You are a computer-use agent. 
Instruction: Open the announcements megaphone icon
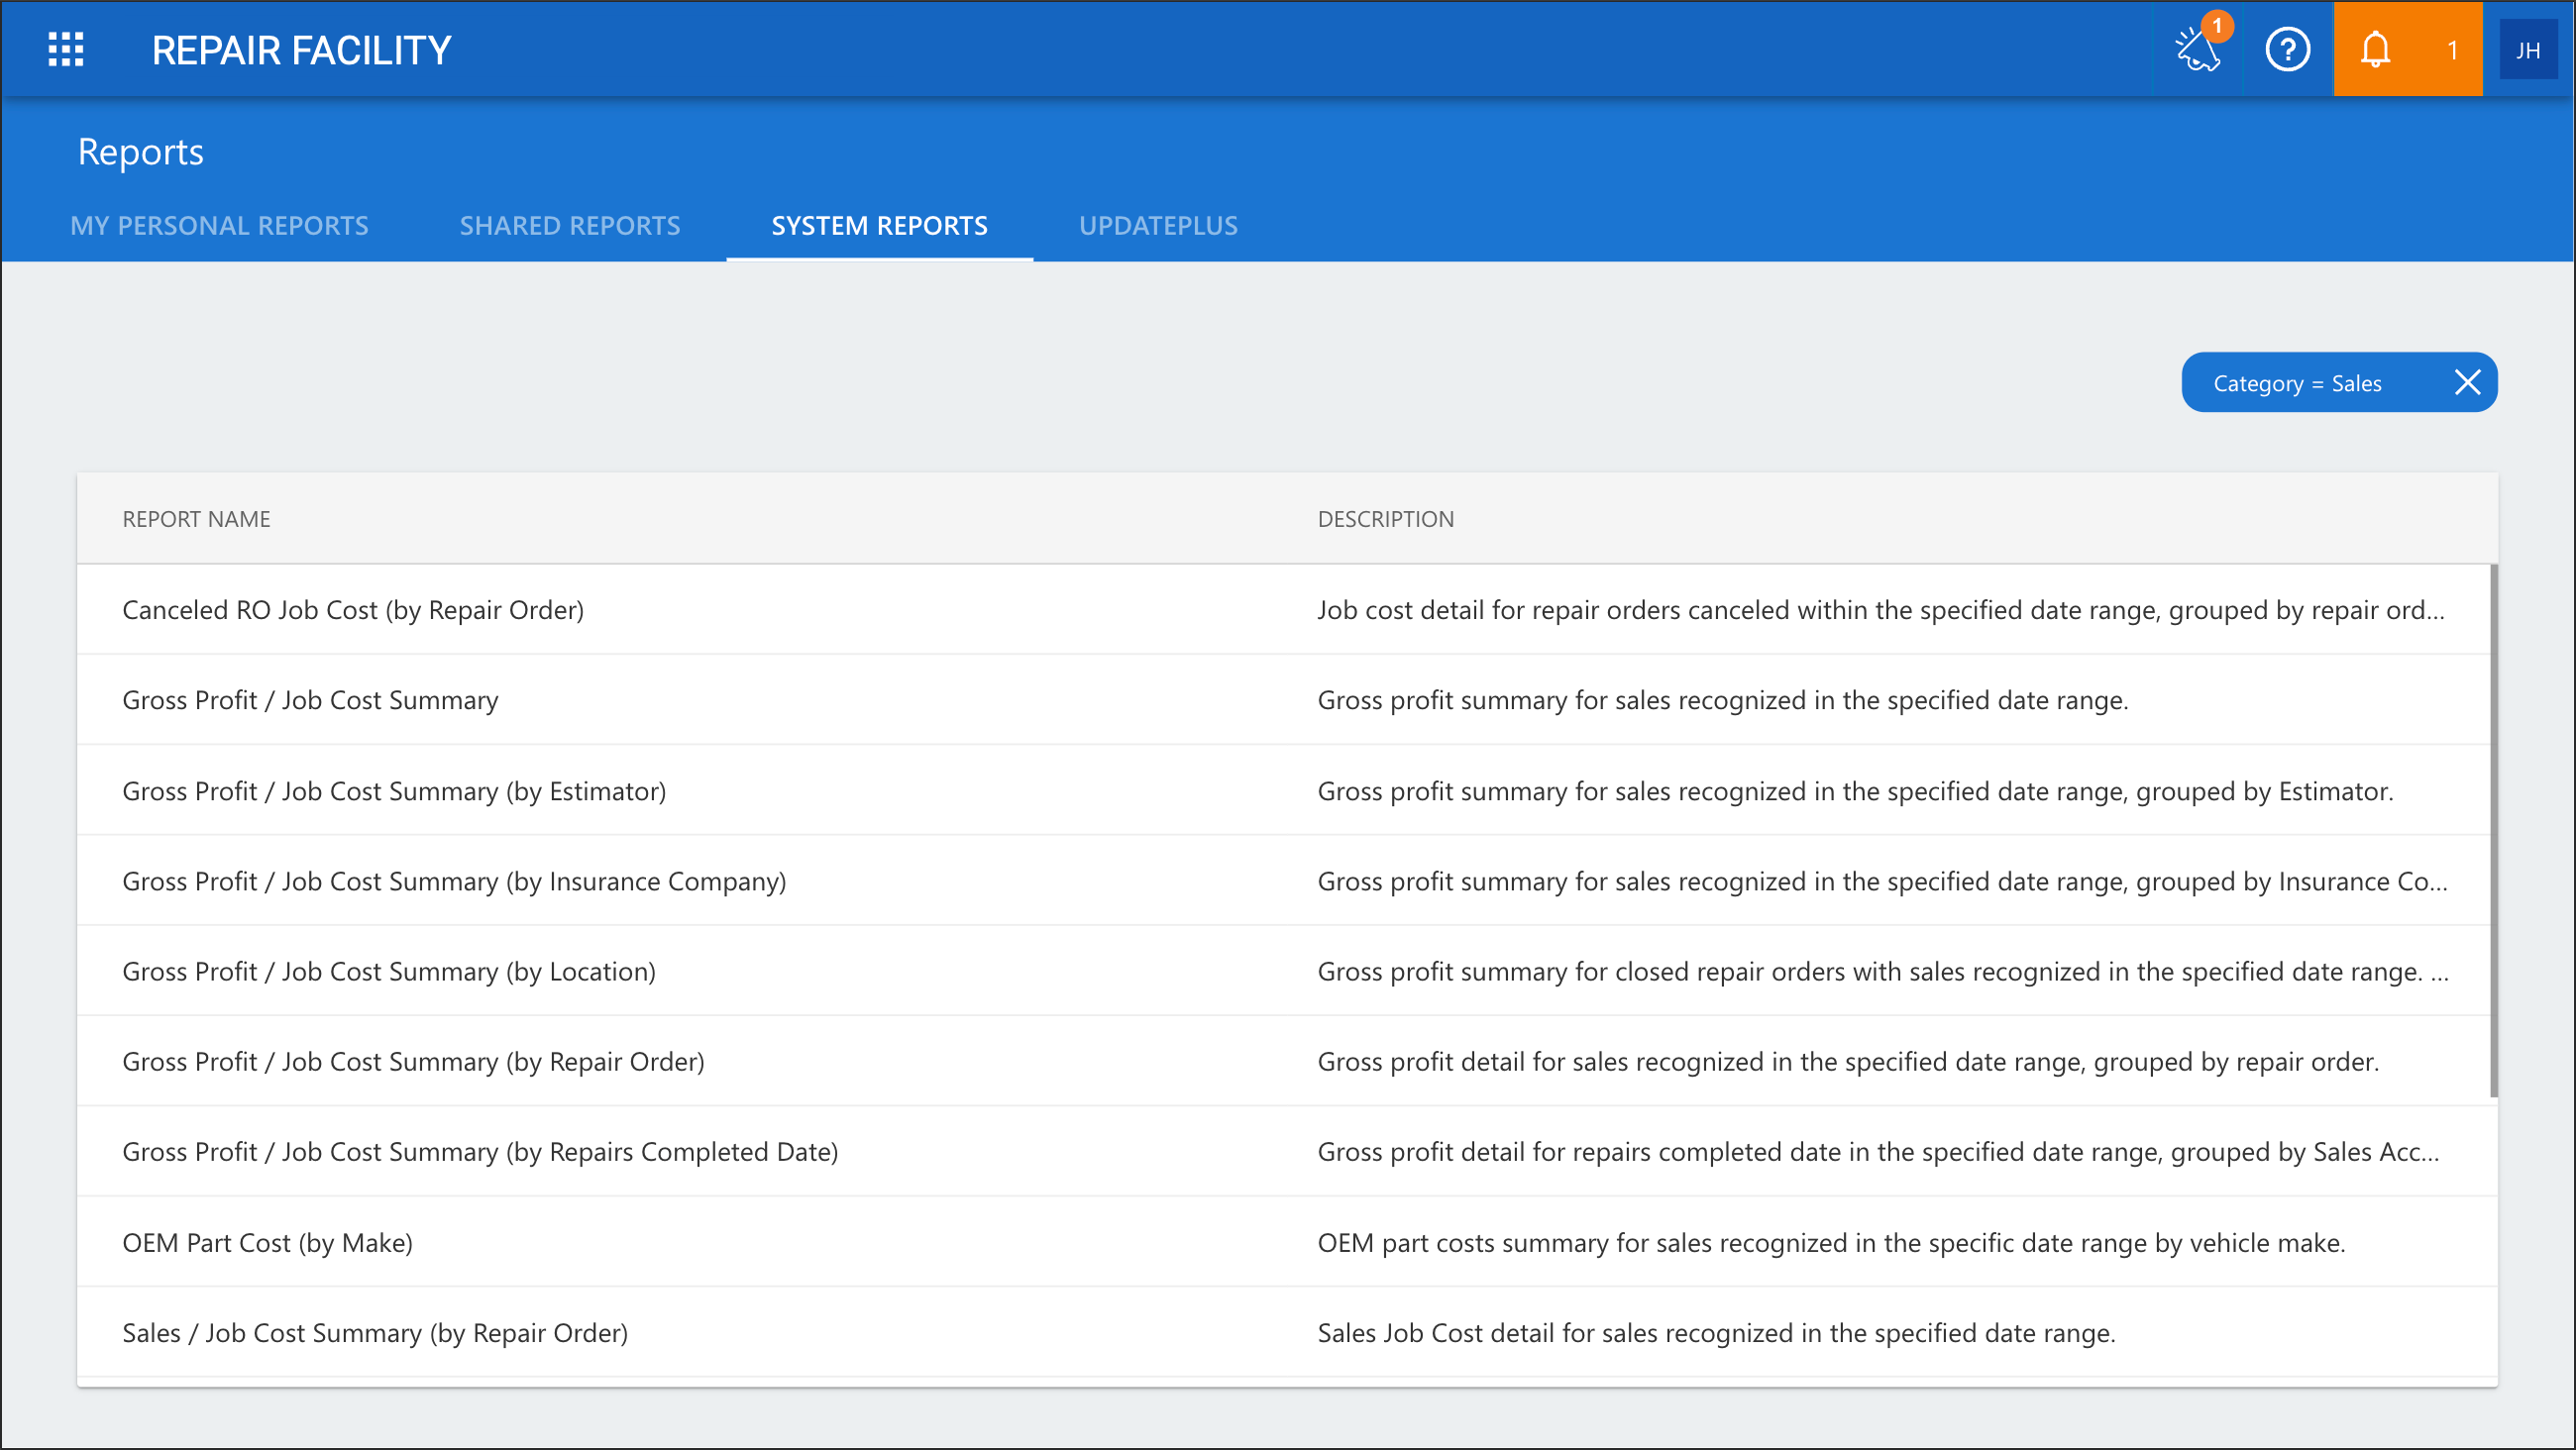[2199, 48]
